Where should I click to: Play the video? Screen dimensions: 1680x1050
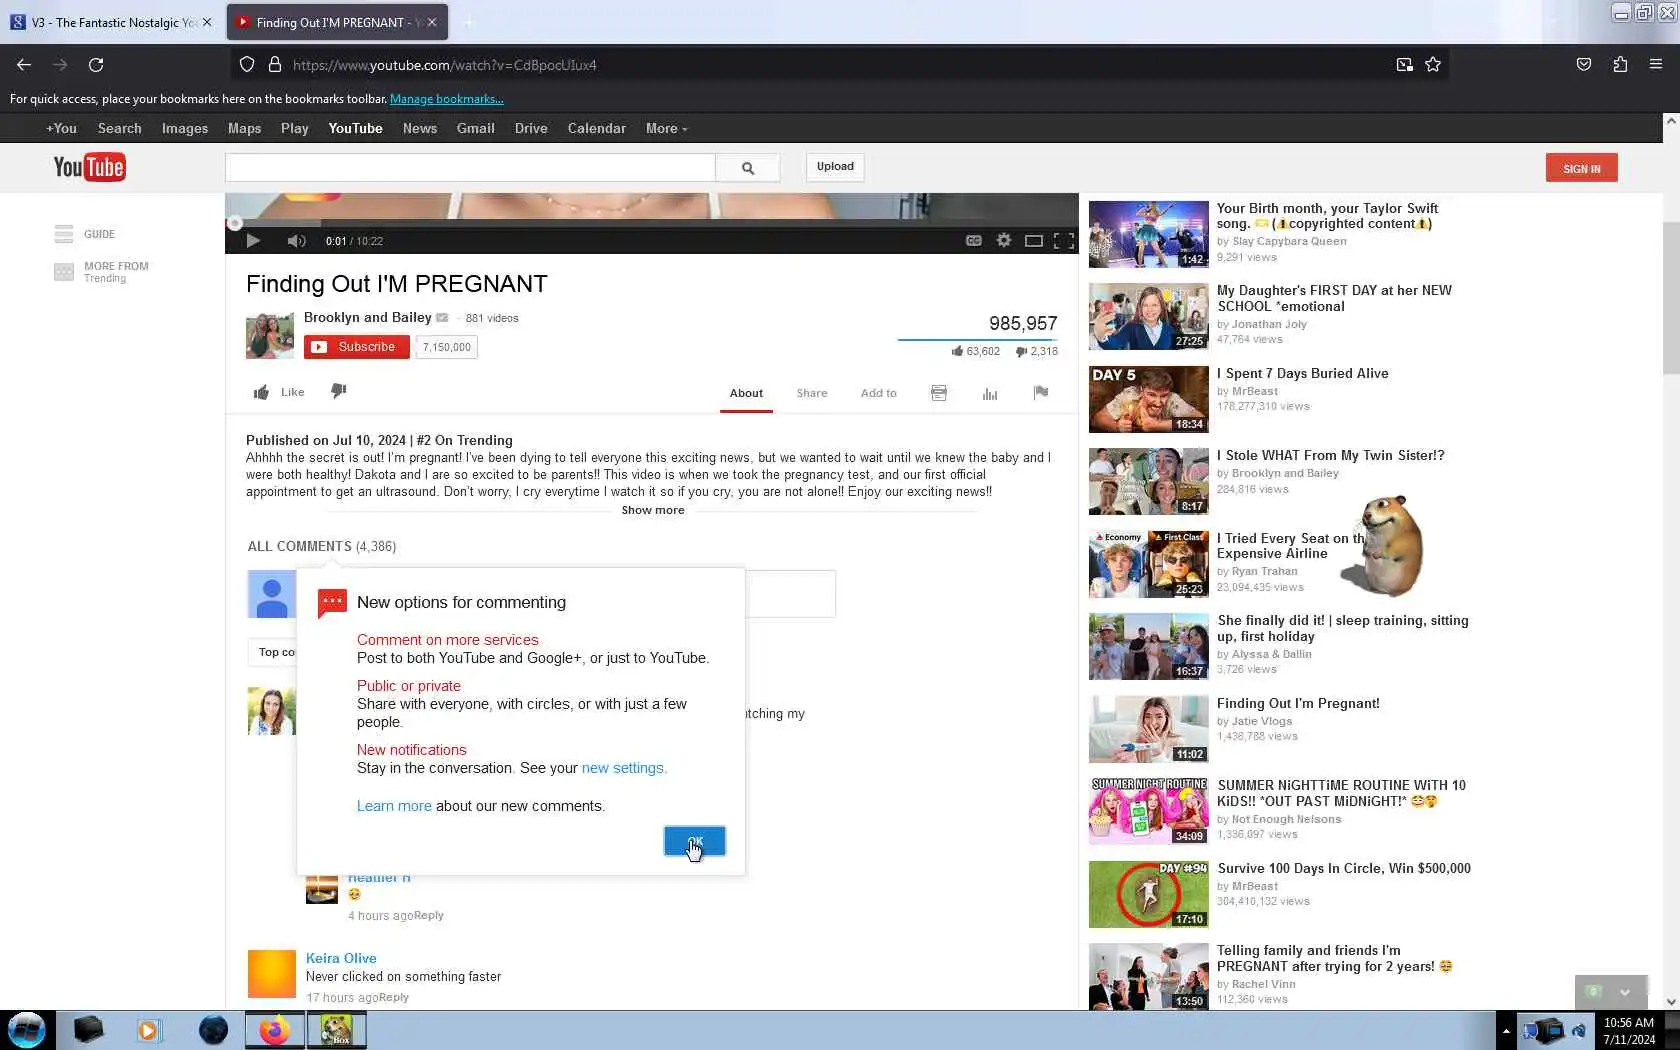[253, 241]
